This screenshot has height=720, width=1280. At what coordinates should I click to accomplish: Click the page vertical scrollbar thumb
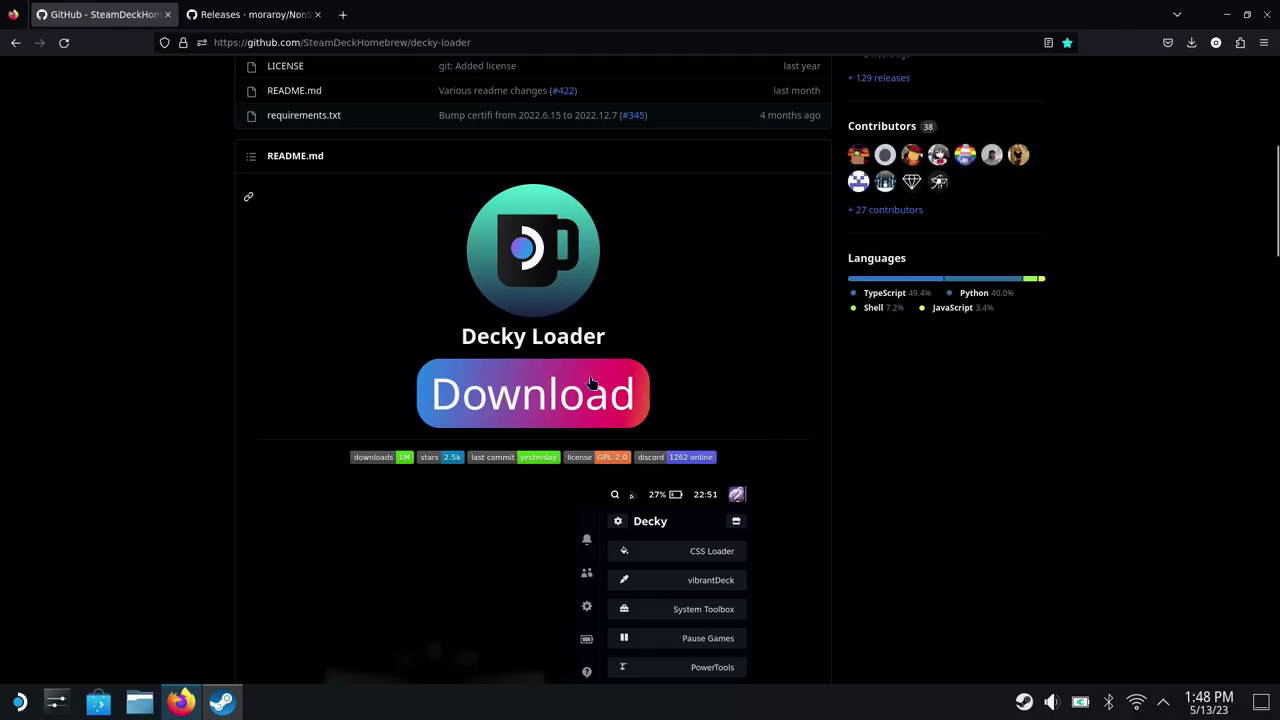point(1276,200)
